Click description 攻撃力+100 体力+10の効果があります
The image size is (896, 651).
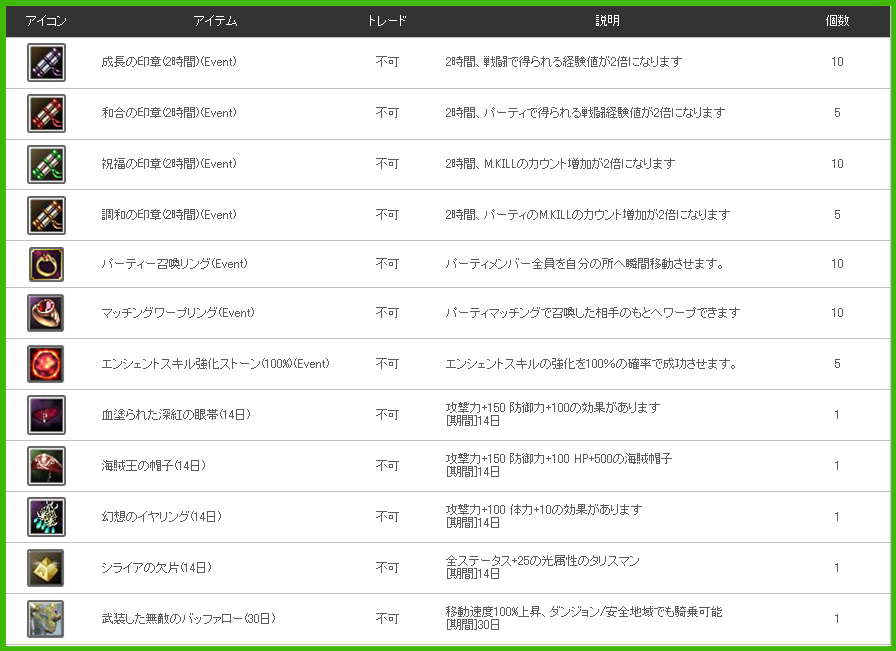point(543,509)
